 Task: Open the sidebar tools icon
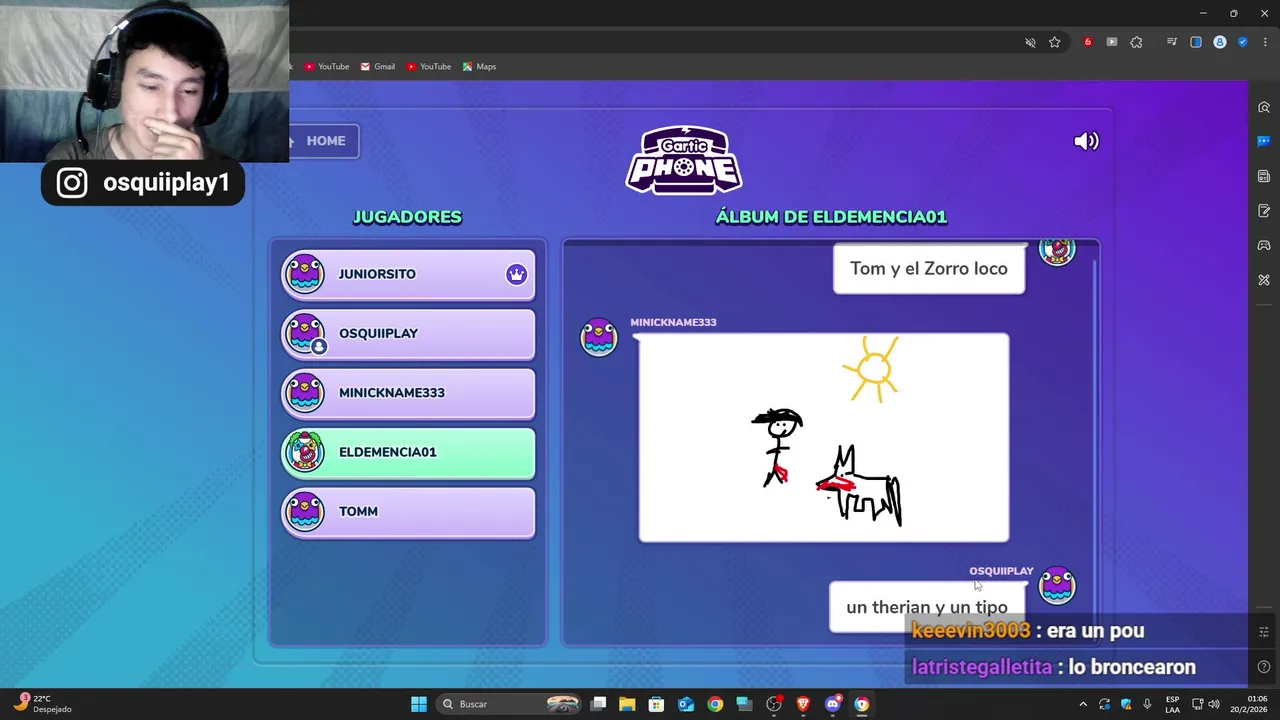pos(1264,280)
